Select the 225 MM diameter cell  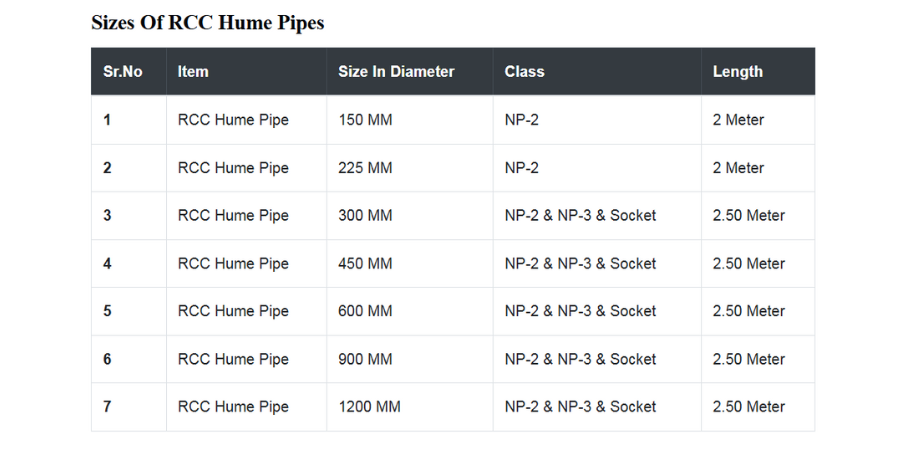click(x=410, y=168)
